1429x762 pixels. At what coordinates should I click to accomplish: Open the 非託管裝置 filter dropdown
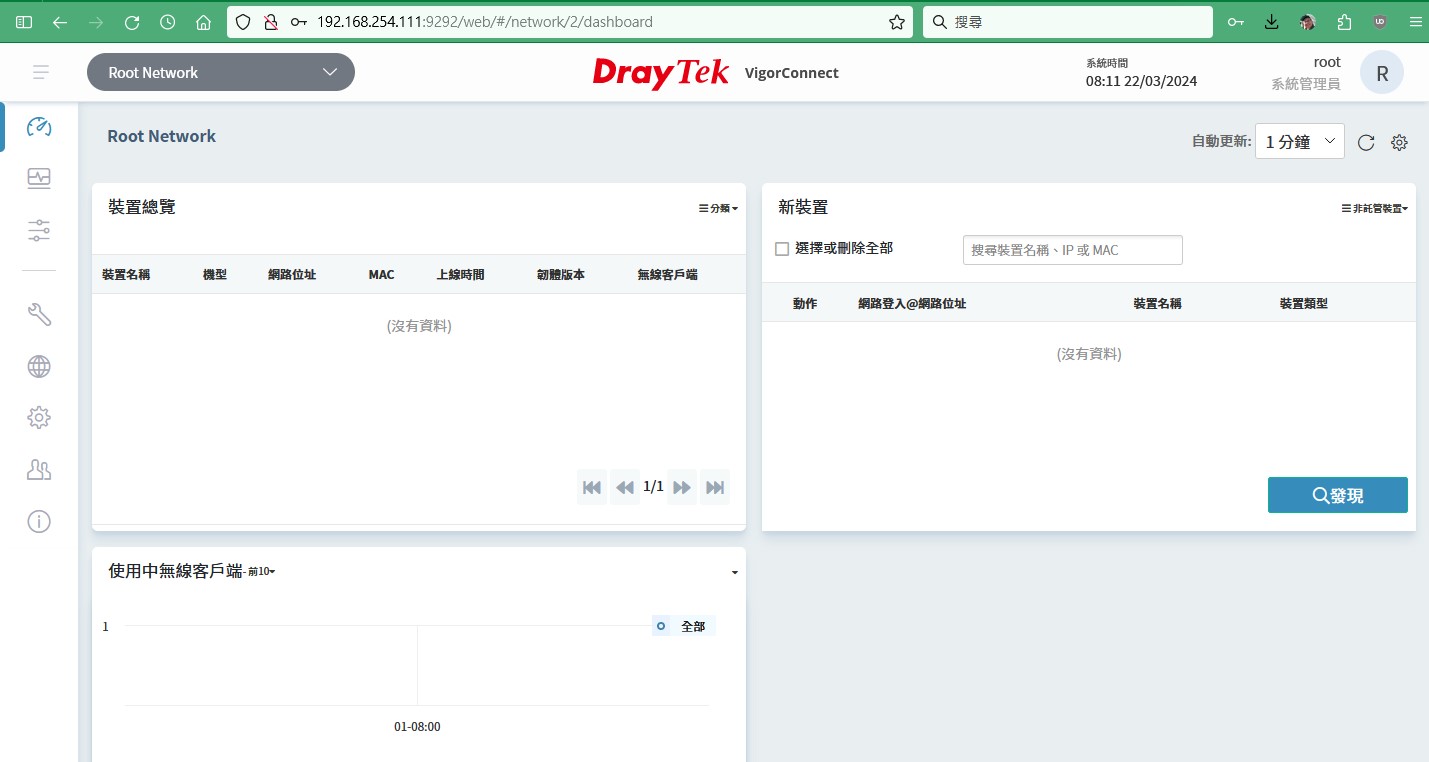[x=1374, y=209]
